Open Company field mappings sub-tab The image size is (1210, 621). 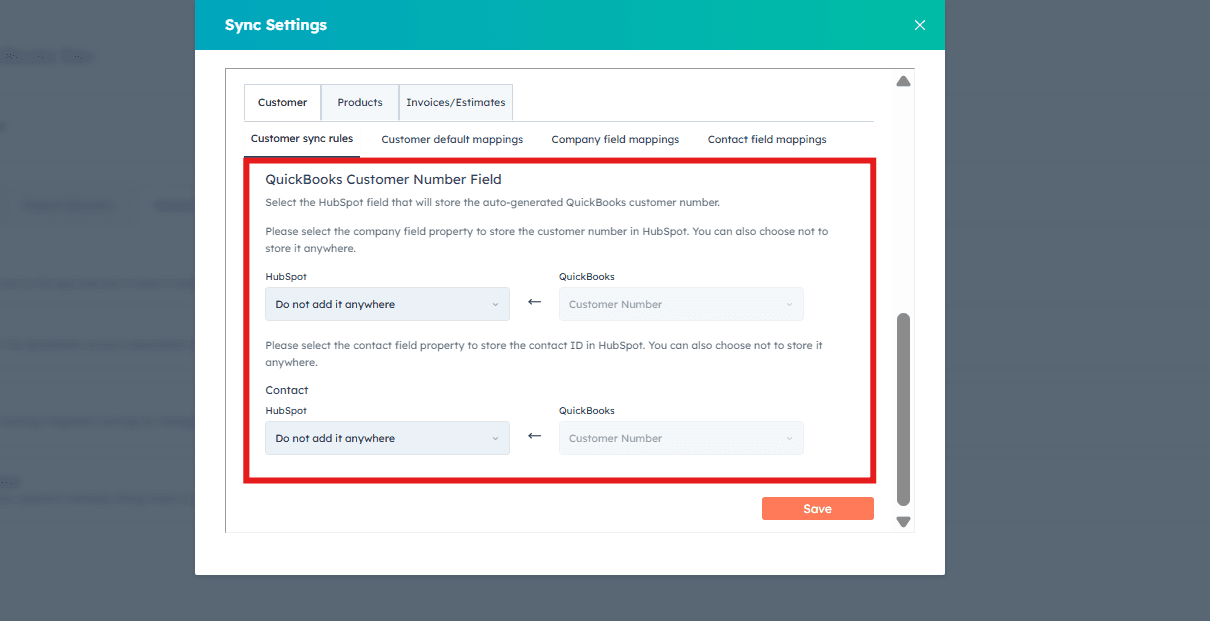615,140
